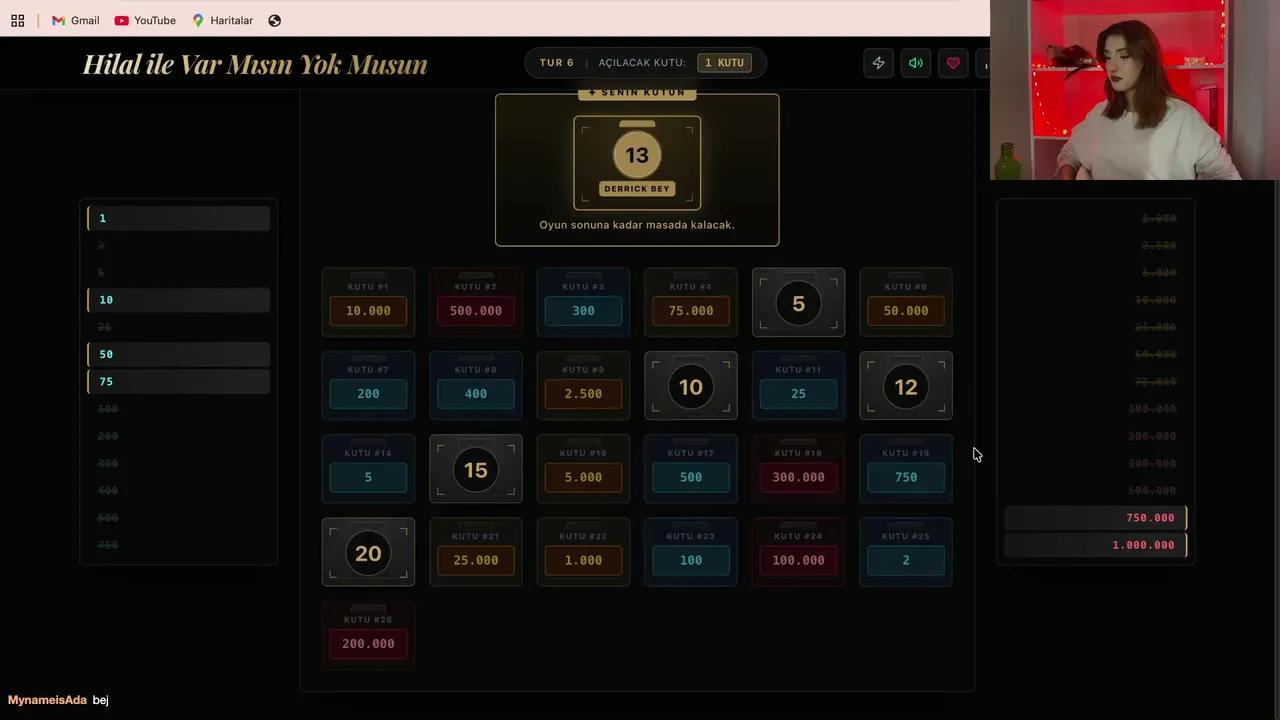
Task: Open the YouTube bookmark
Action: click(145, 20)
